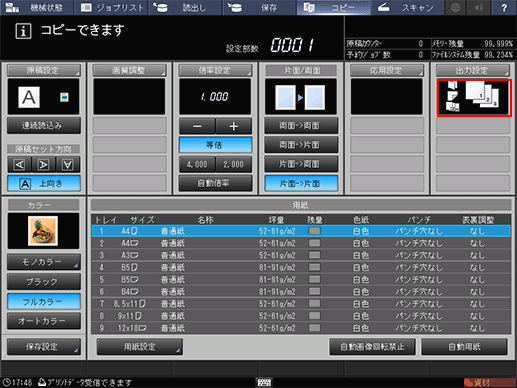The width and height of the screenshot is (517, 388).
Task: Select the コピー tab
Action: [x=334, y=7]
